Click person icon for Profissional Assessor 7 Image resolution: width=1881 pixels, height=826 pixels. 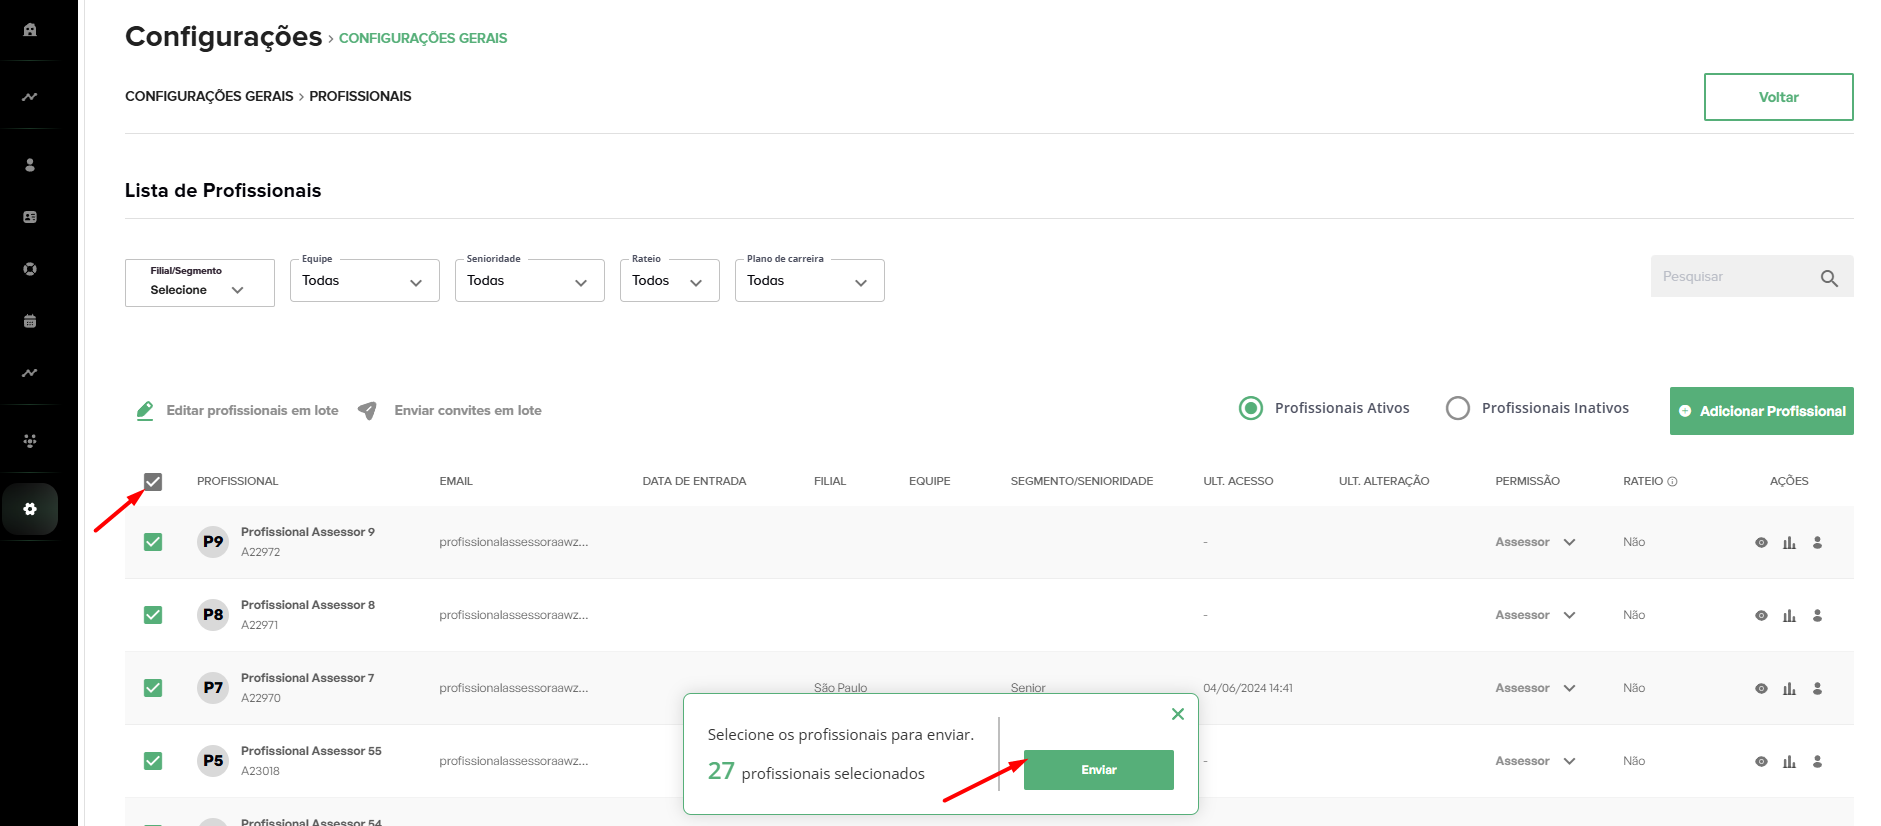point(1817,689)
